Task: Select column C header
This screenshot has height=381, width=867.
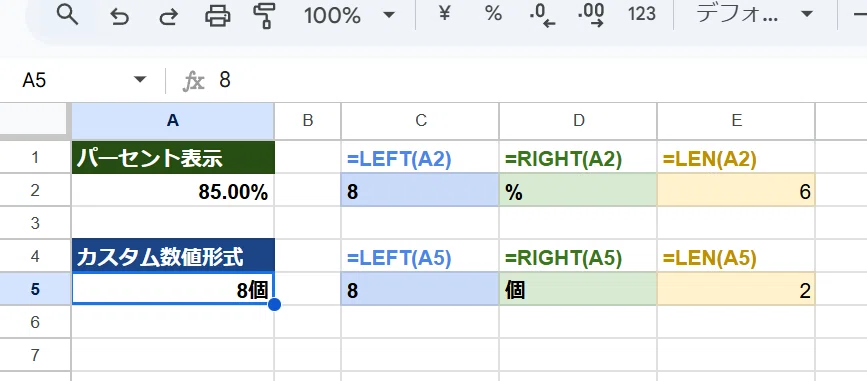Action: click(420, 121)
